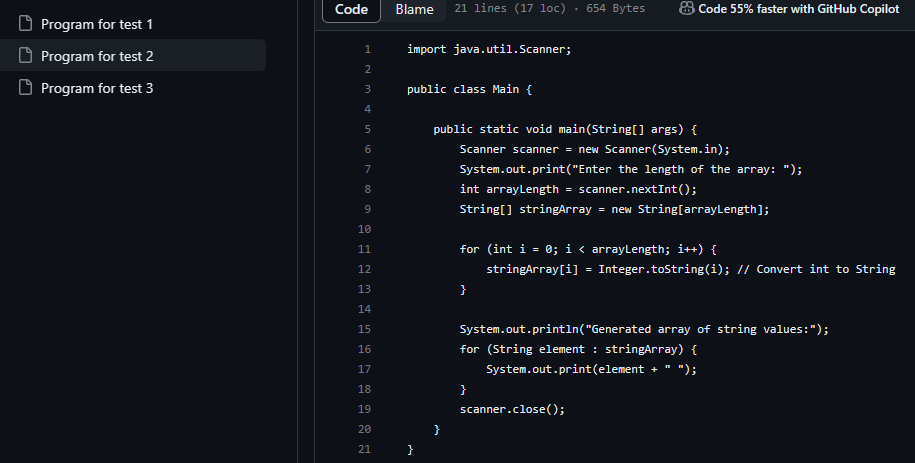This screenshot has height=463, width=915.
Task: Select line number 1
Action: click(367, 49)
